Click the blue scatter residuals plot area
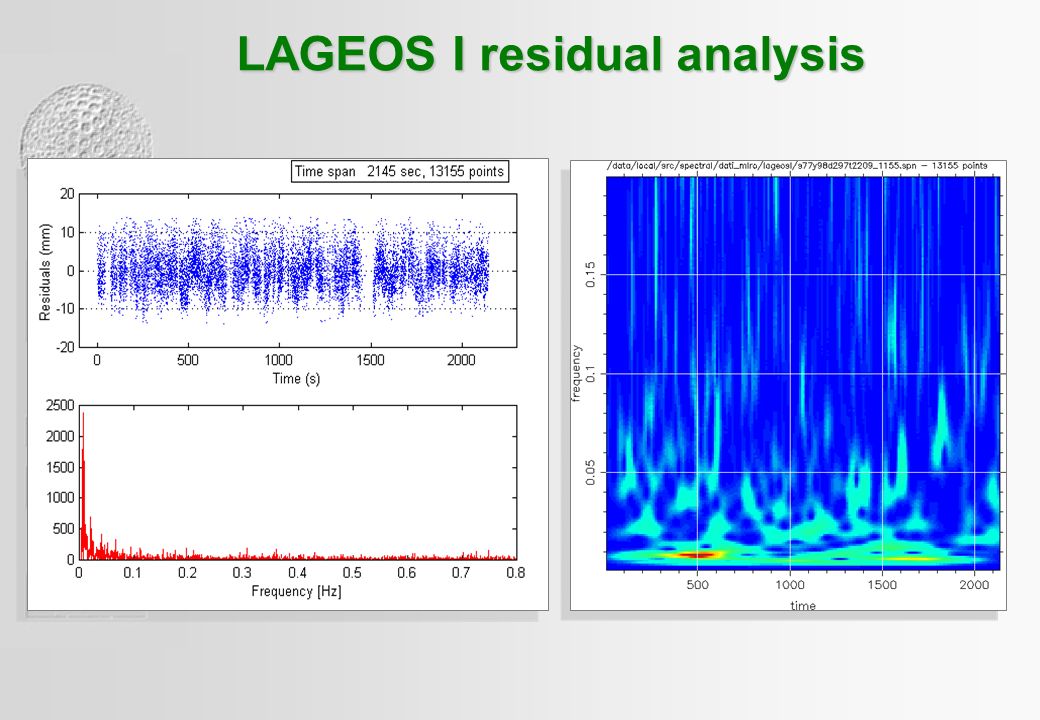 [298, 270]
